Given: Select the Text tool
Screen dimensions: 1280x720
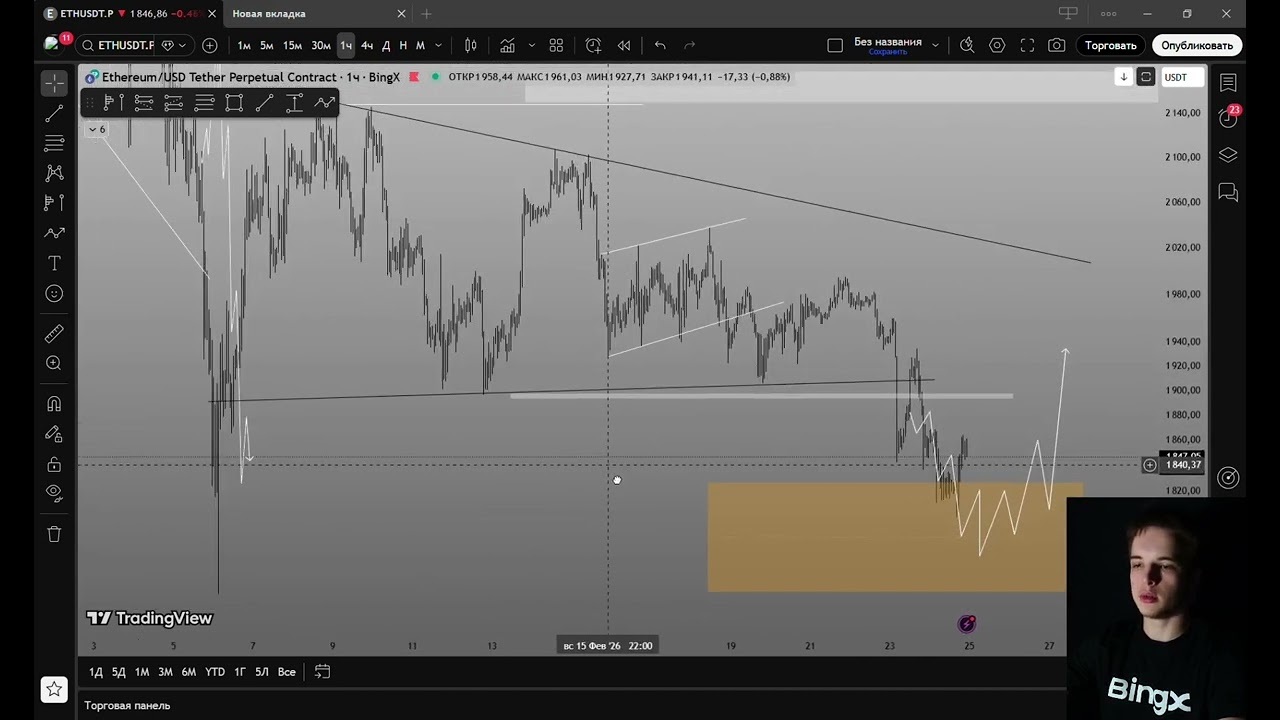Looking at the screenshot, I should click(x=54, y=263).
